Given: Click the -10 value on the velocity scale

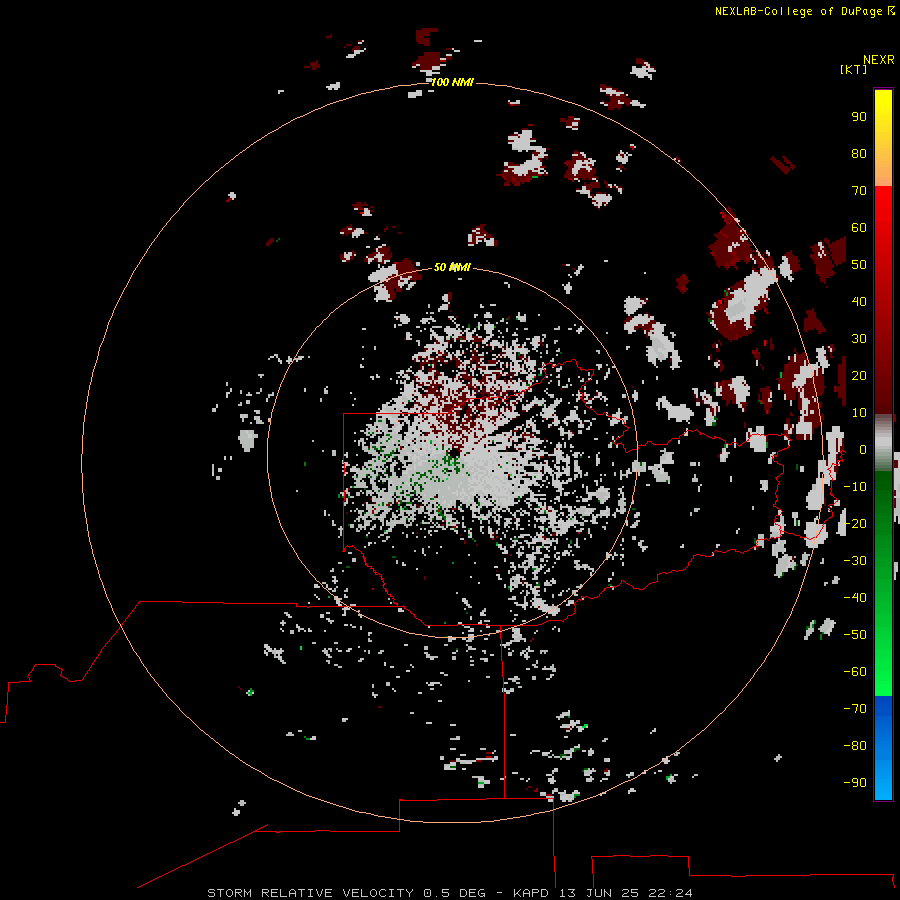Looking at the screenshot, I should (855, 487).
